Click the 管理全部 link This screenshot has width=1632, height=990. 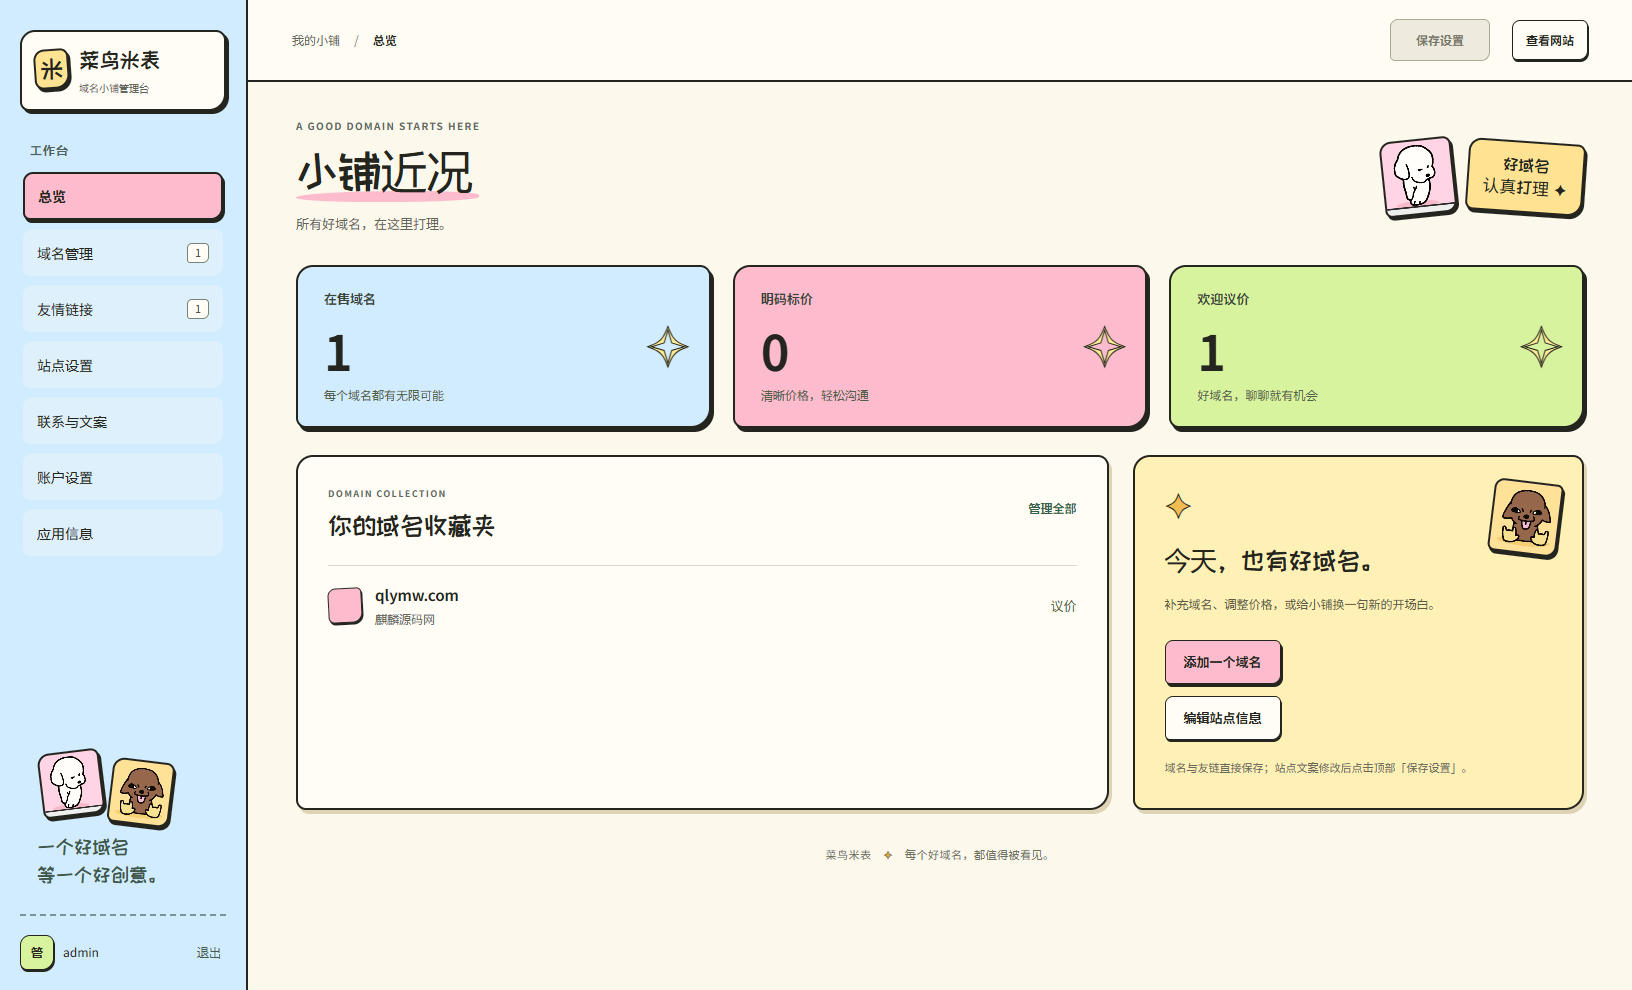pyautogui.click(x=1052, y=508)
